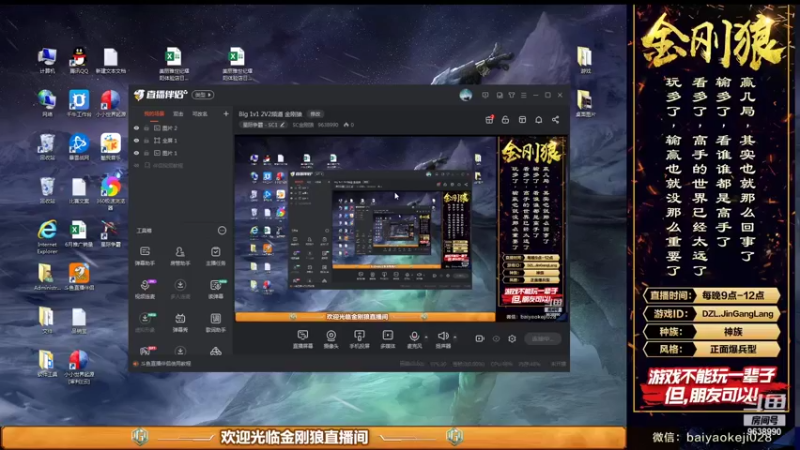Open the Administrator folder on desktop
Screen dimensions: 800x450
point(47,277)
